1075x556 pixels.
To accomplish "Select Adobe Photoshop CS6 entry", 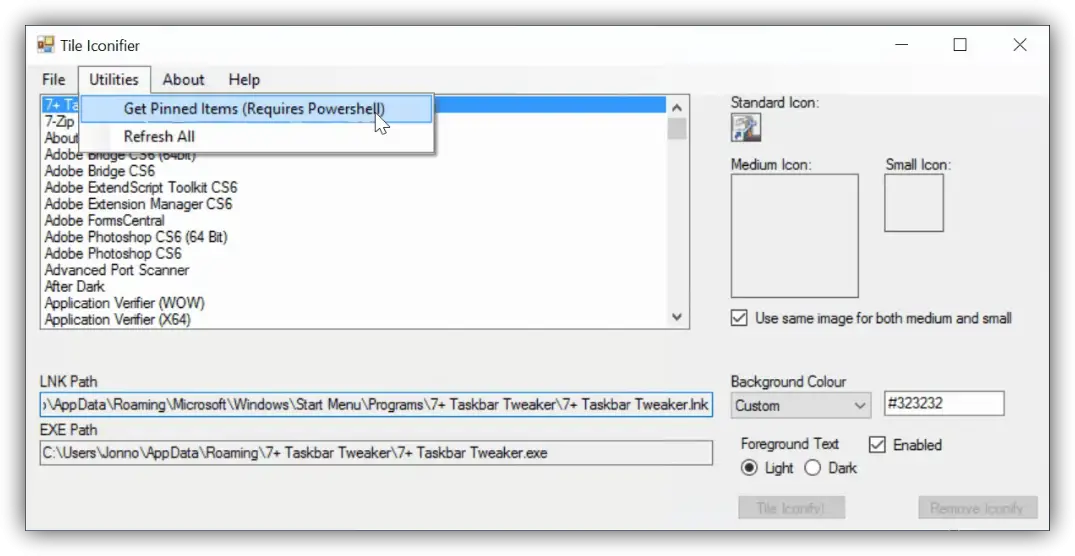I will point(353,254).
